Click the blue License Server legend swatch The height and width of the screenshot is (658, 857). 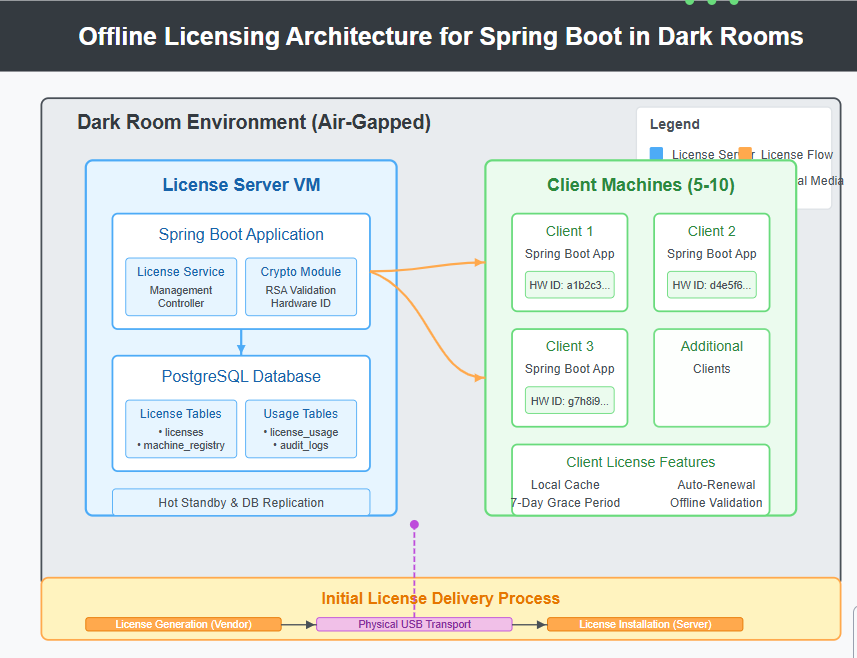[655, 154]
